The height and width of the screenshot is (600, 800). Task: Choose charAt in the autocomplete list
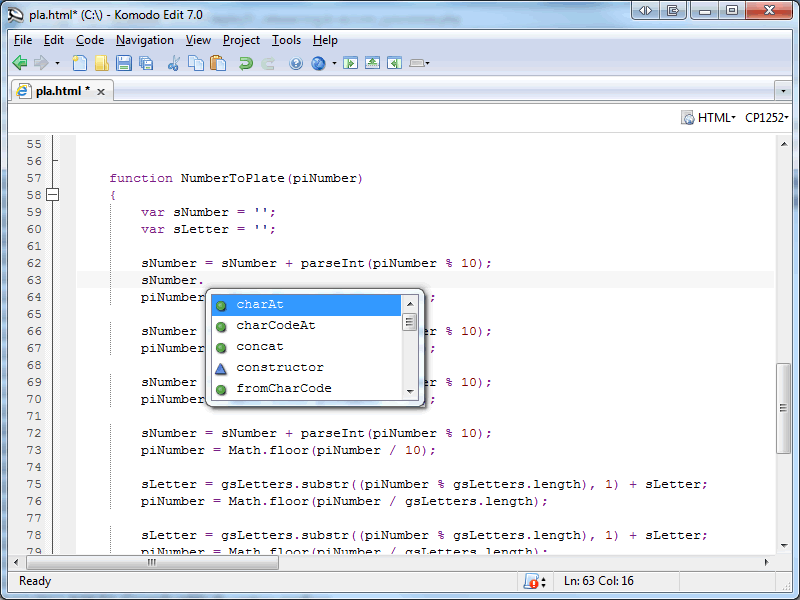(306, 305)
